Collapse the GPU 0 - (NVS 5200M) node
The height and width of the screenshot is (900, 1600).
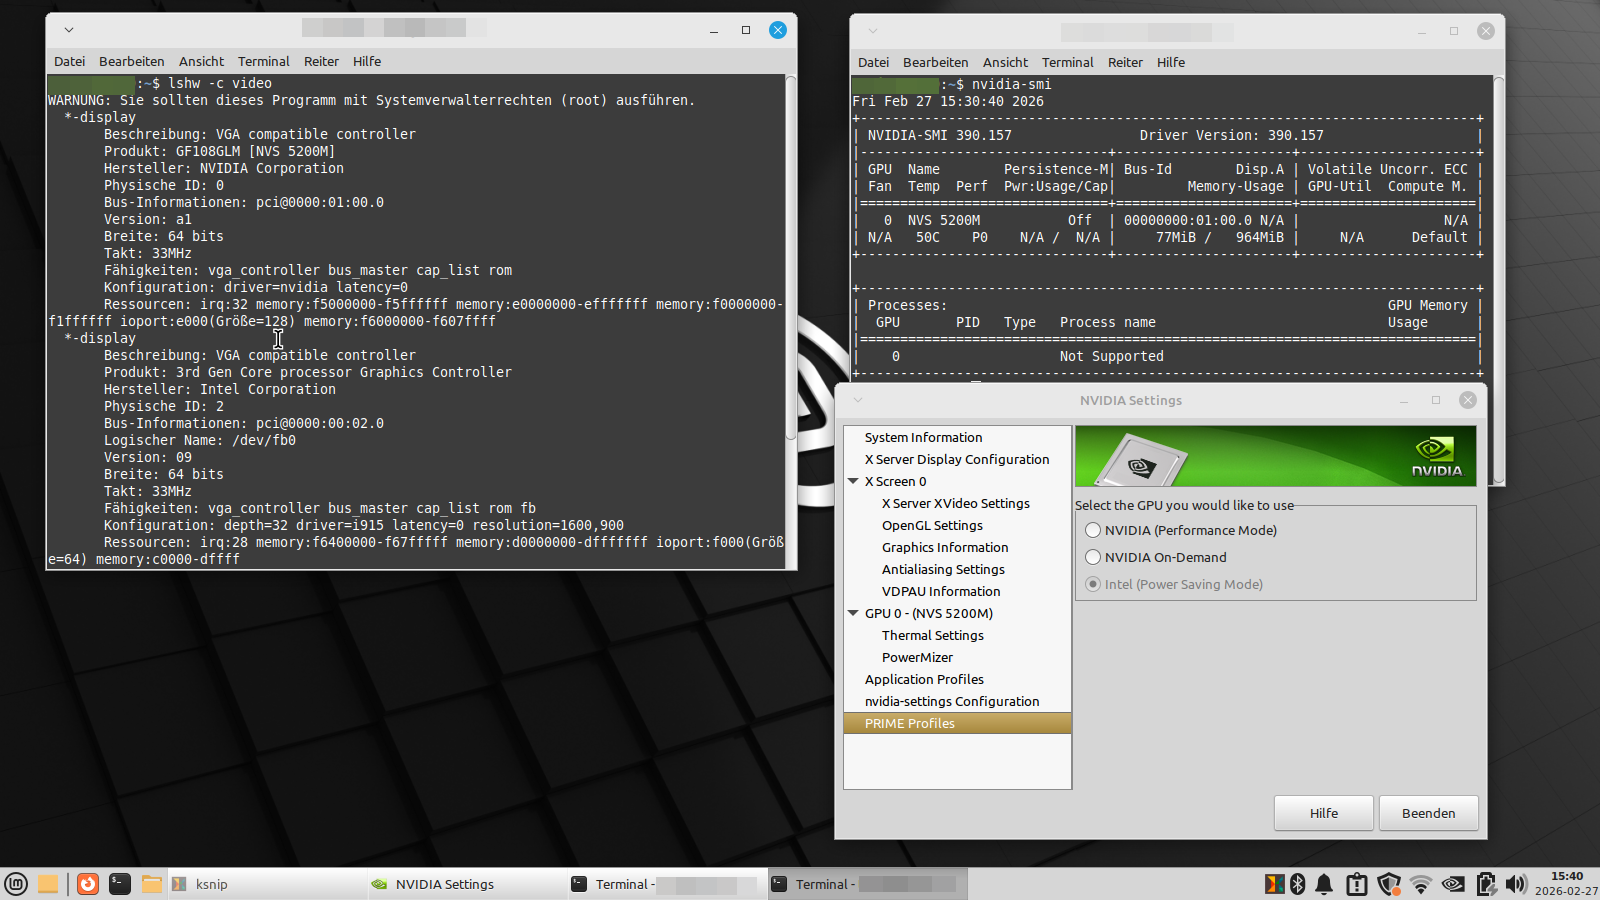click(x=854, y=614)
